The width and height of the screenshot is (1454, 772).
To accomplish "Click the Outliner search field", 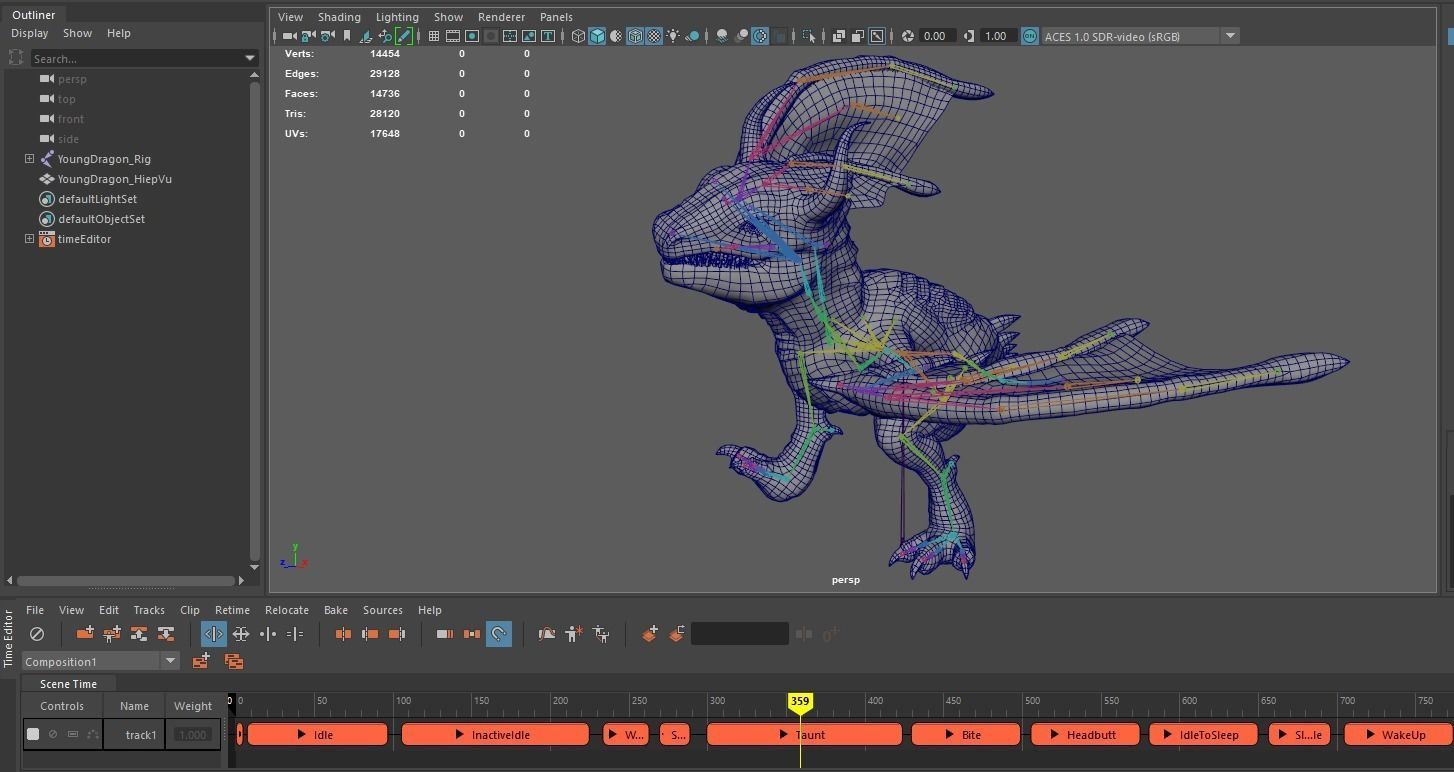I will [x=137, y=59].
